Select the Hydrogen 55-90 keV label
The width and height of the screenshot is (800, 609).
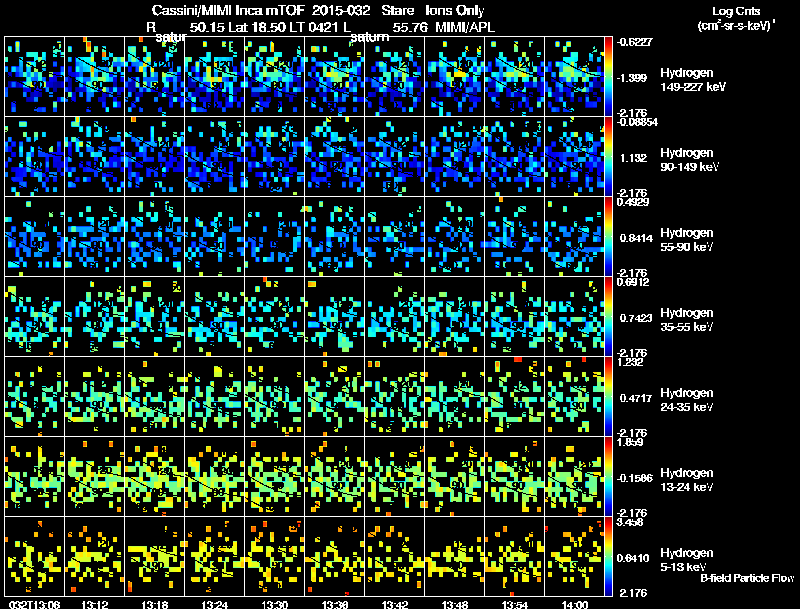tap(687, 240)
